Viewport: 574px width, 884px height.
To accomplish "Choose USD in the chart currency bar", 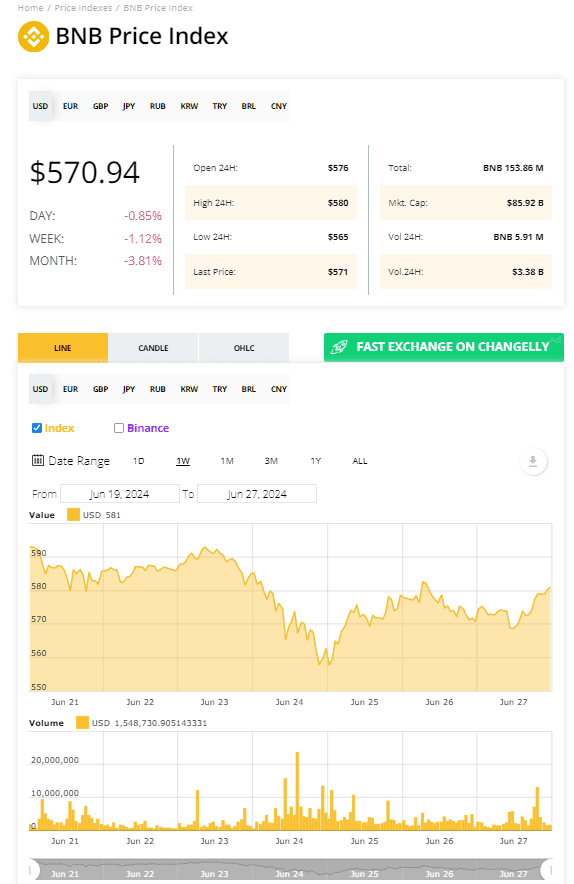I will point(40,389).
